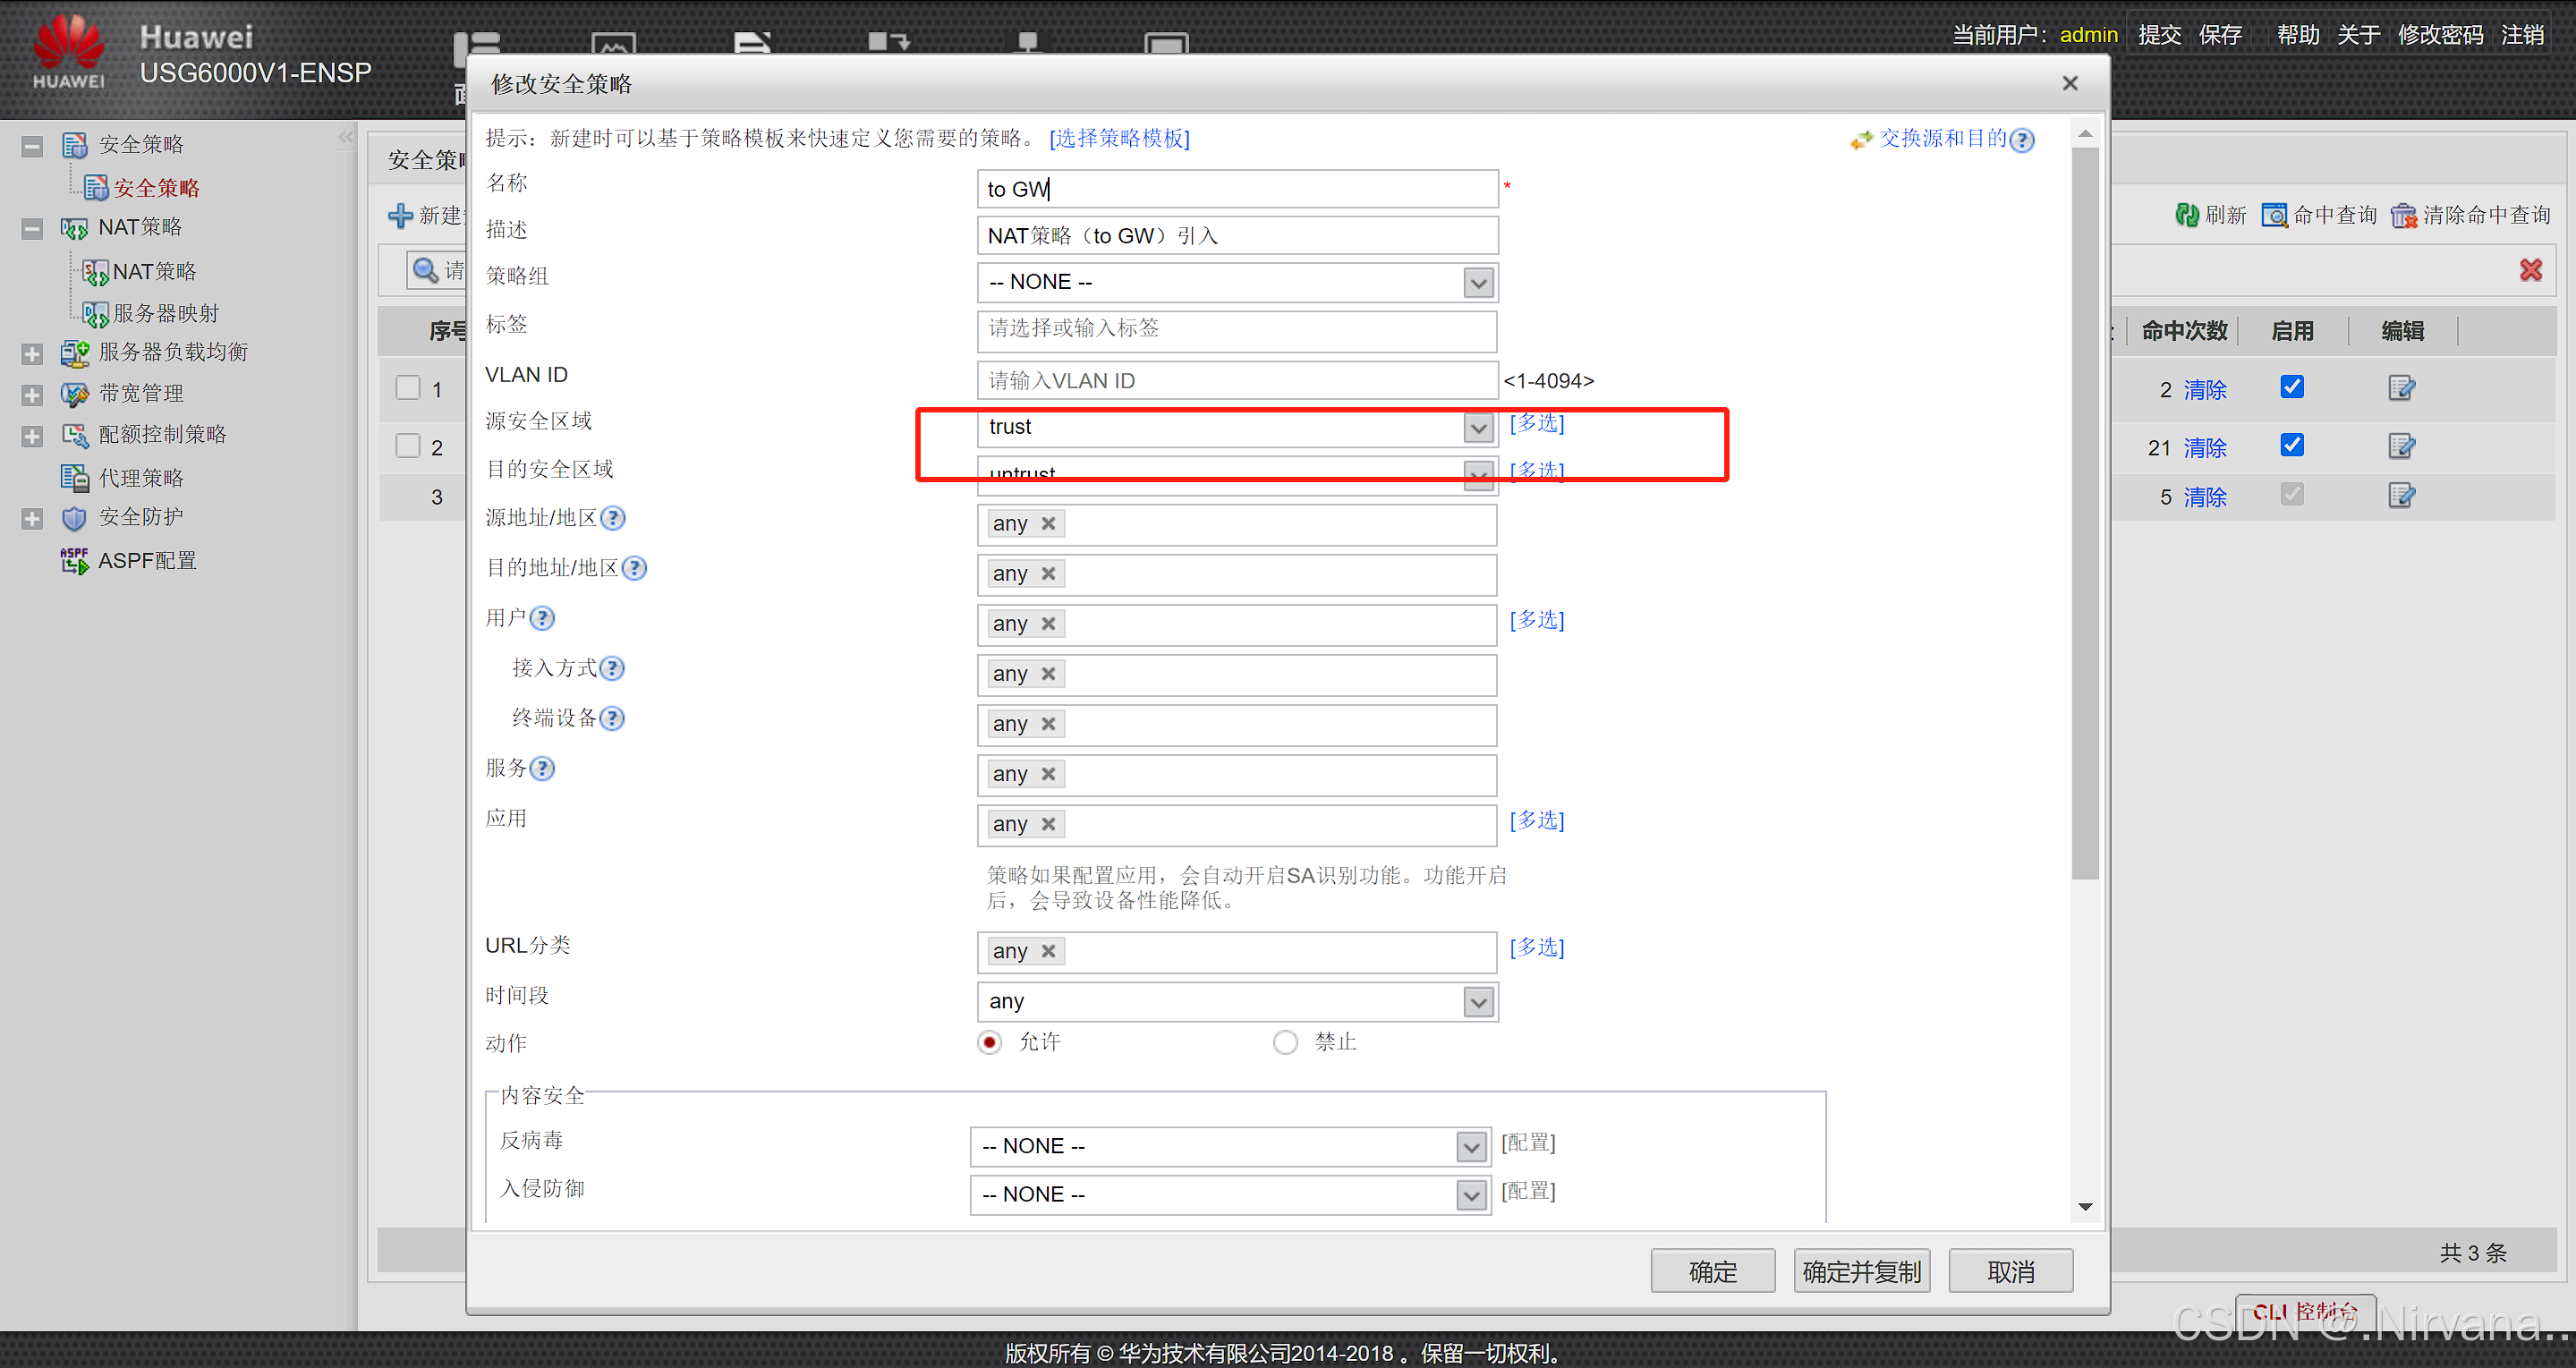
Task: Remove the any tag in 服务 field
Action: click(1048, 774)
